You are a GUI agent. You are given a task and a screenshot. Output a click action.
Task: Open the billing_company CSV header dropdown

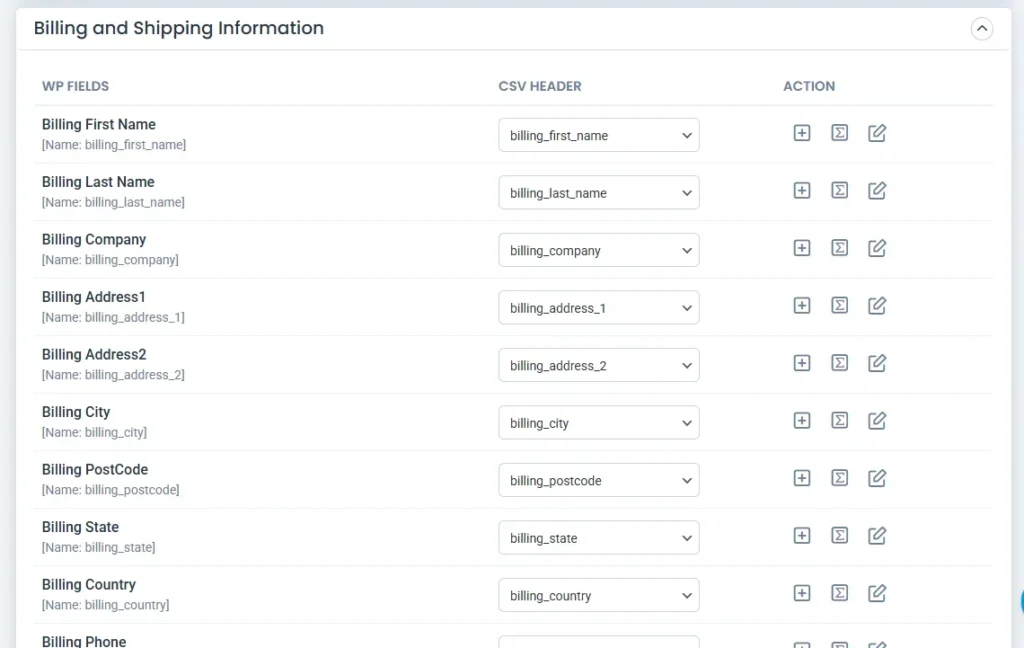coord(598,250)
